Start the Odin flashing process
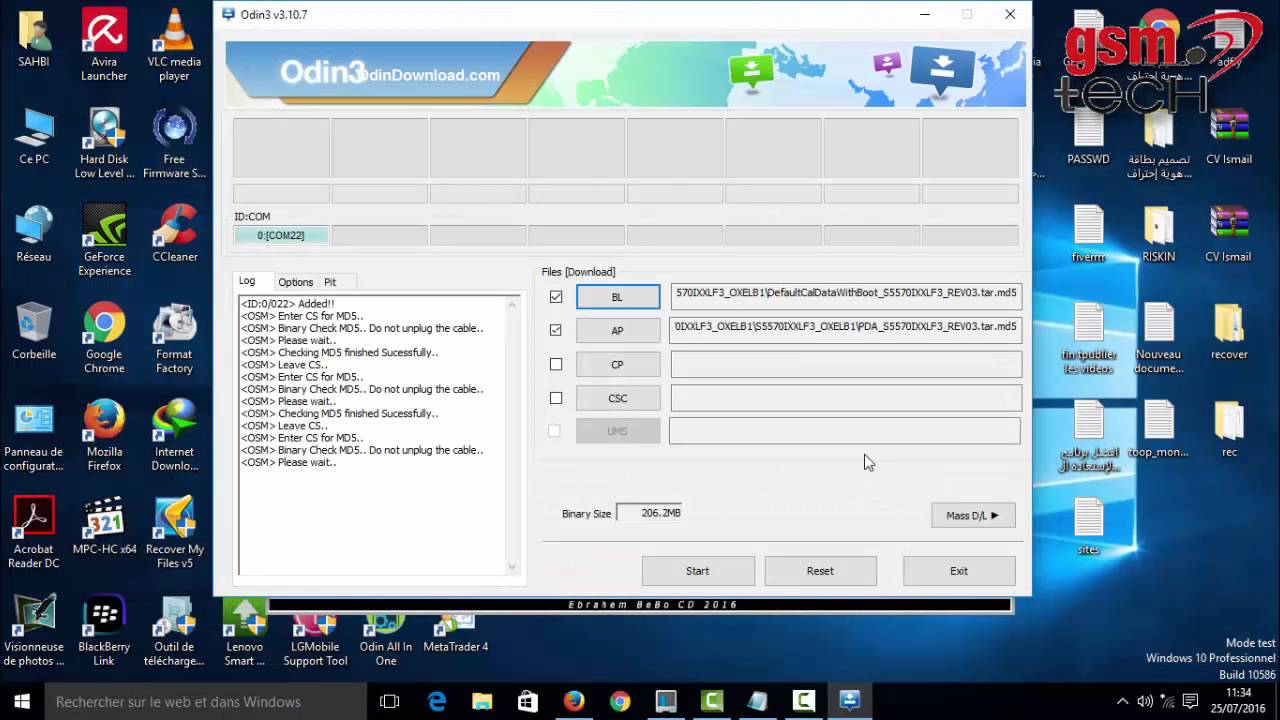 tap(698, 571)
